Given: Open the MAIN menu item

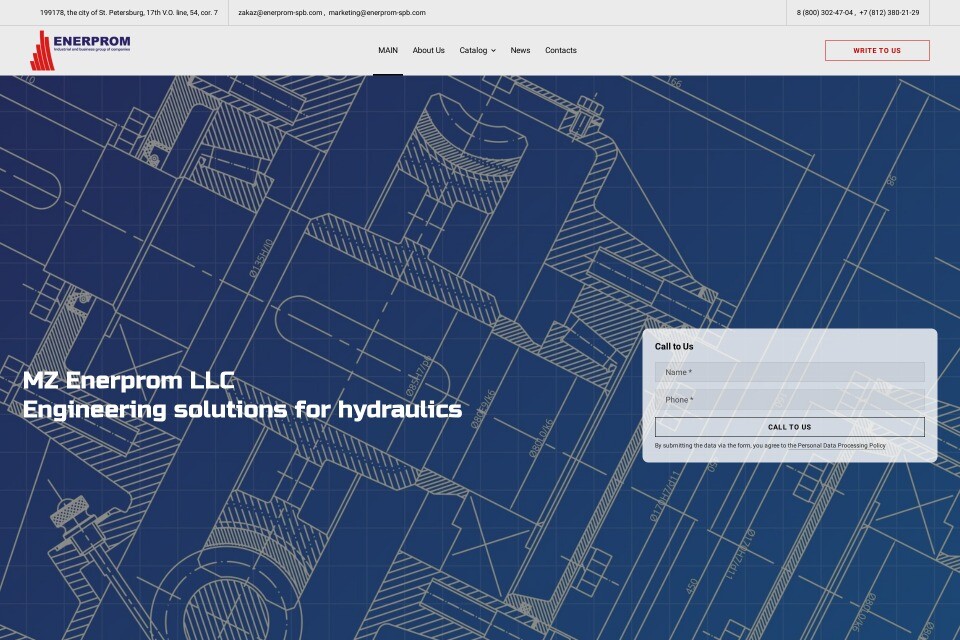Looking at the screenshot, I should 388,50.
